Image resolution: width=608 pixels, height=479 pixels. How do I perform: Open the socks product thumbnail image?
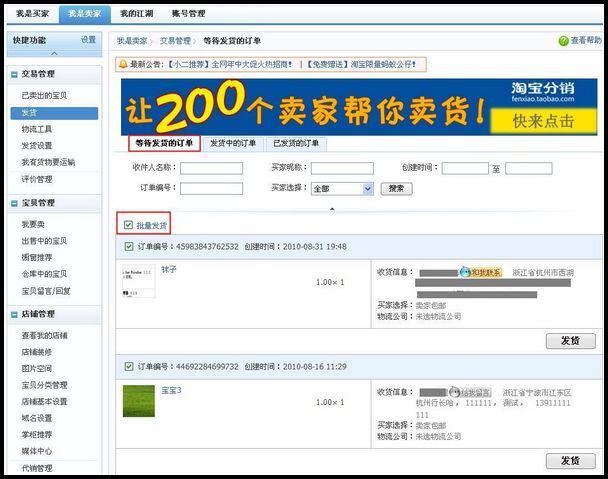click(138, 281)
